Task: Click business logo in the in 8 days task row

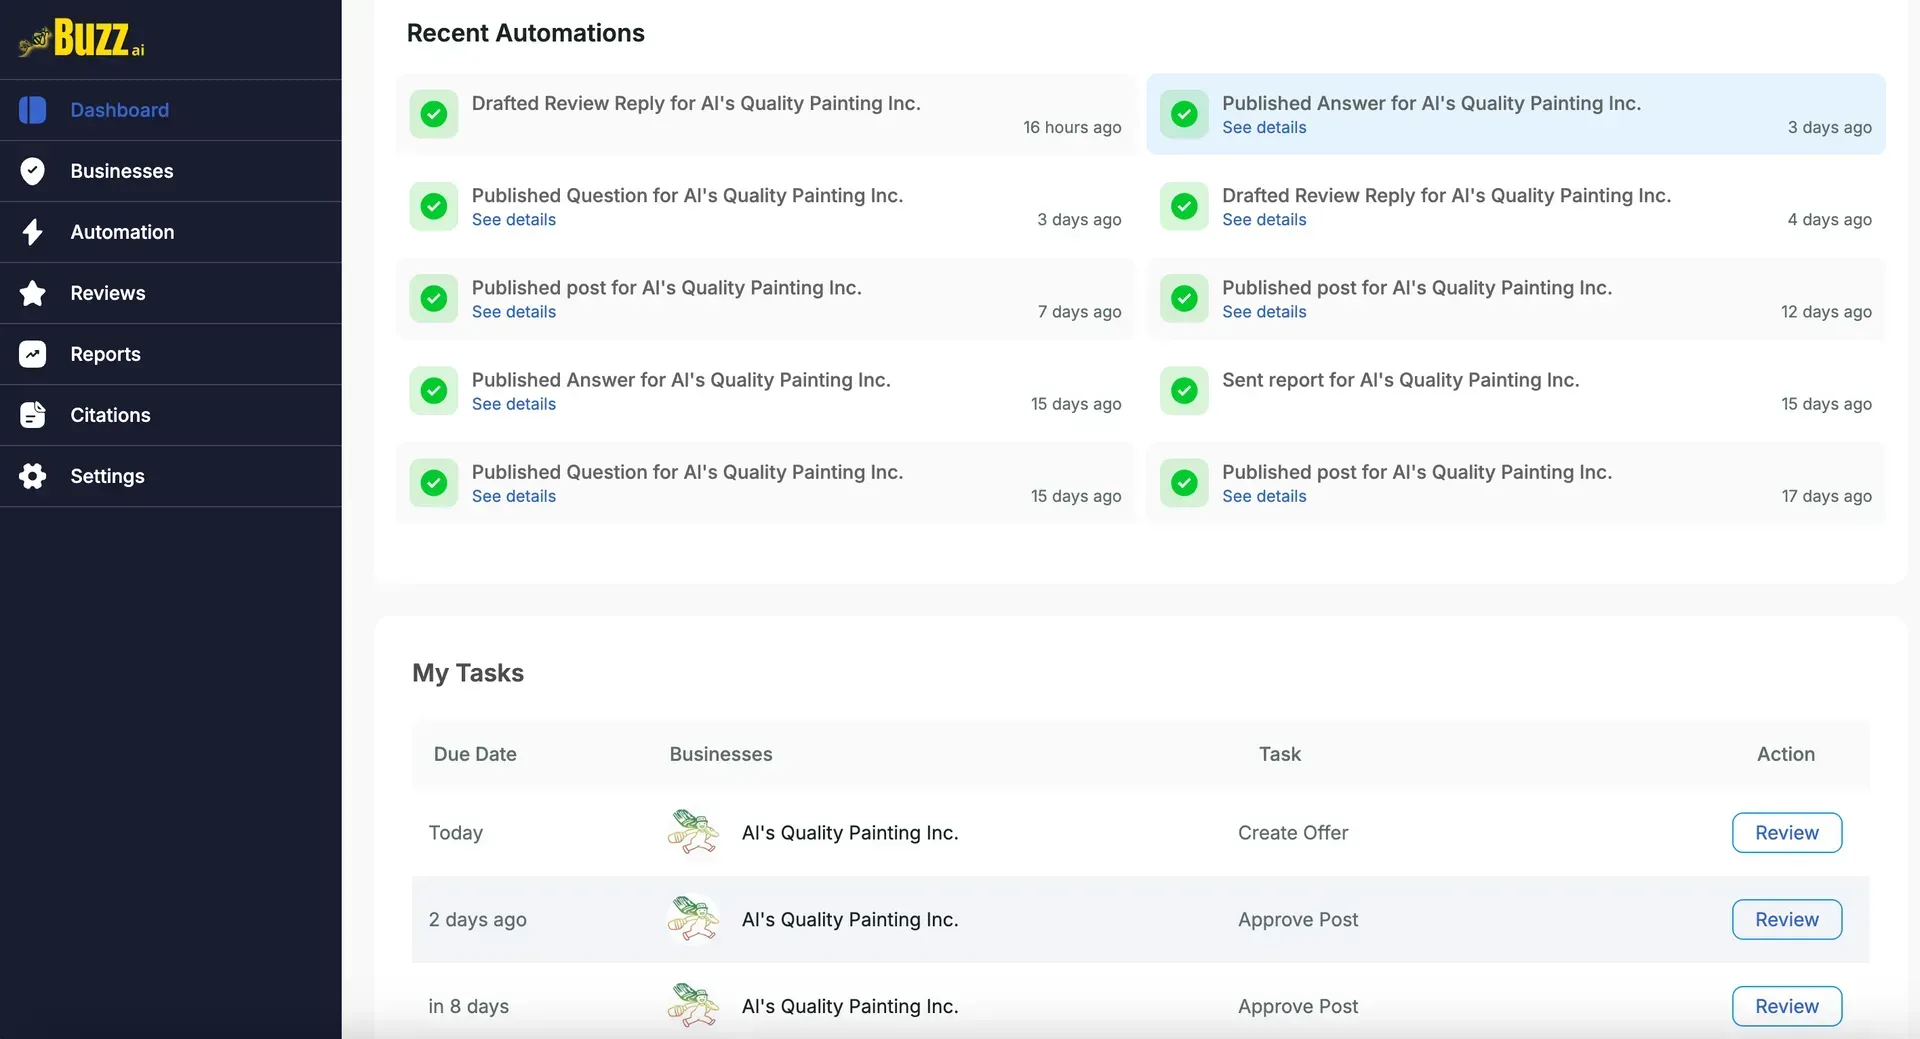Action: click(693, 1006)
